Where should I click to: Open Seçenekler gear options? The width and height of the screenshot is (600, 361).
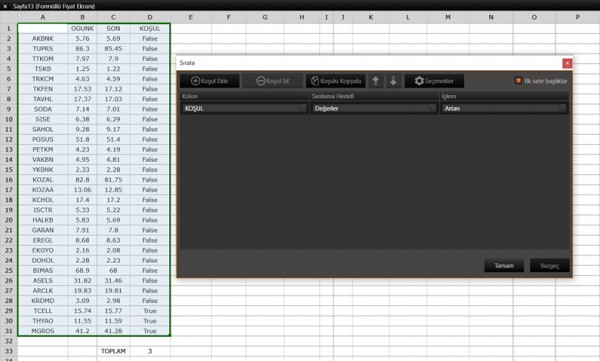click(419, 81)
